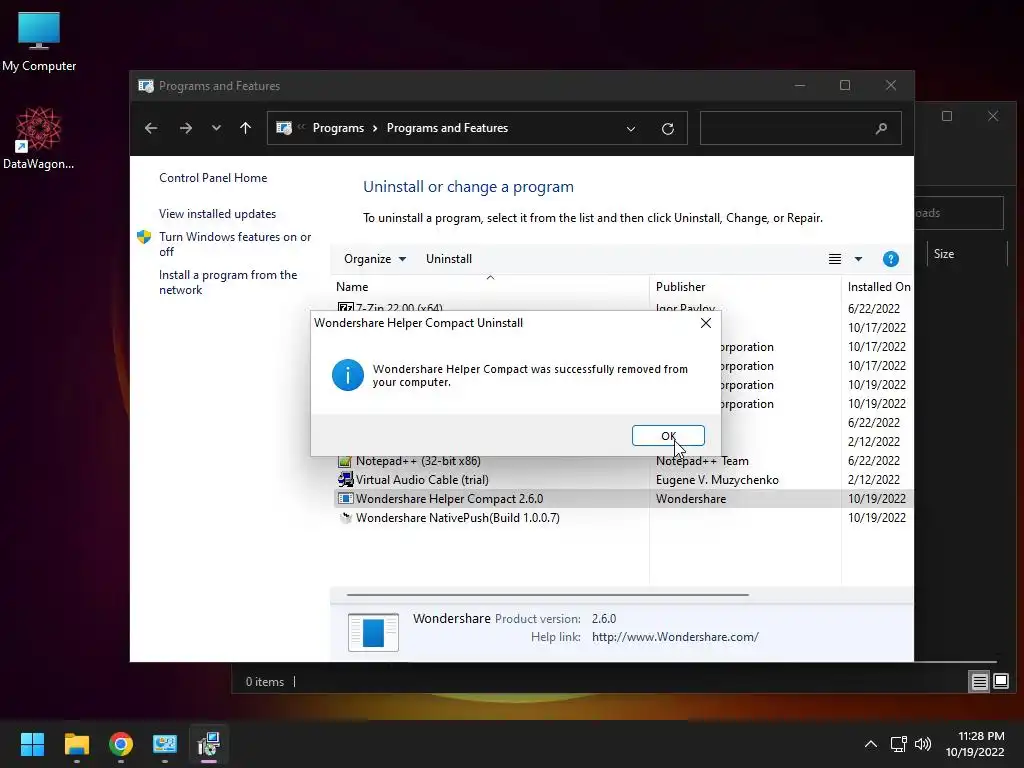Click the blue information icon in dialog
1024x768 pixels.
(347, 375)
